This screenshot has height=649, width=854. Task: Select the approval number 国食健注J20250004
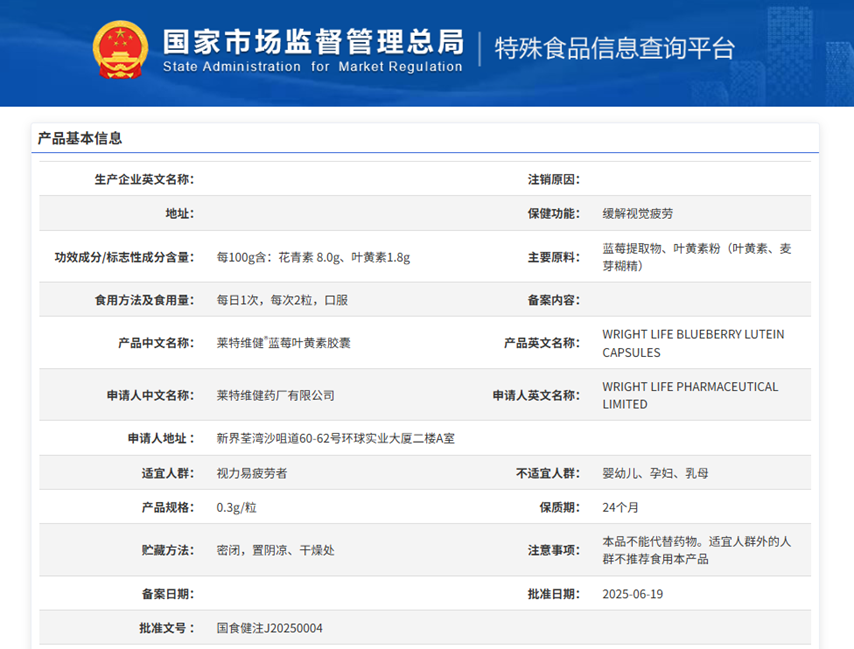point(270,628)
